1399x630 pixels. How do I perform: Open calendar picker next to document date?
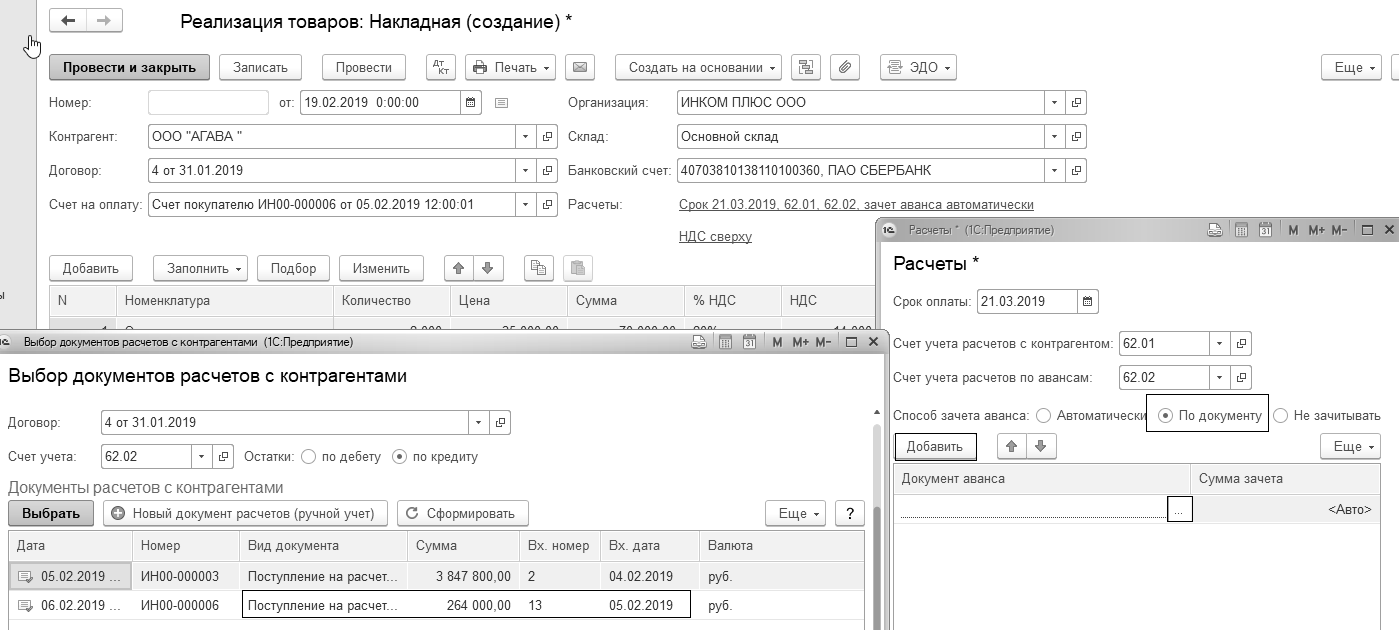point(470,102)
